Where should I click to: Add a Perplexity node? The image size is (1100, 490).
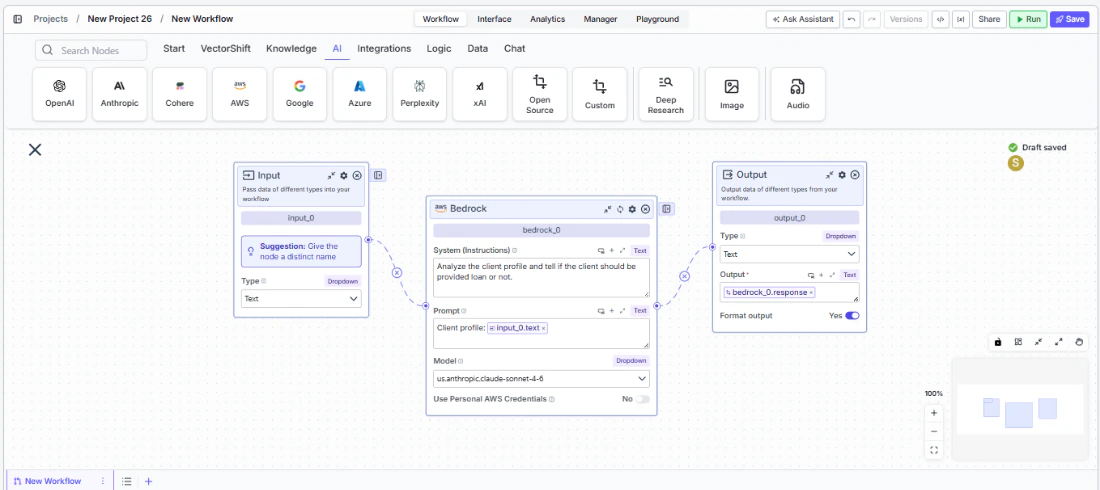(420, 94)
